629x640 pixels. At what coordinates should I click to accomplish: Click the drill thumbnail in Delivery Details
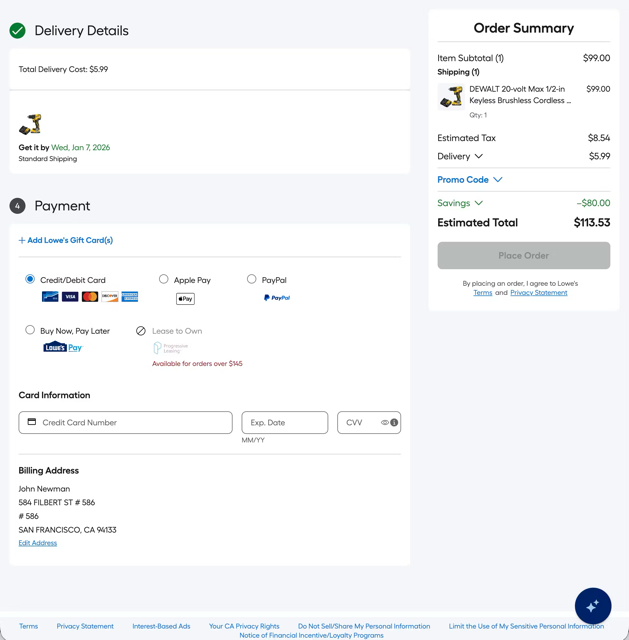tap(30, 124)
